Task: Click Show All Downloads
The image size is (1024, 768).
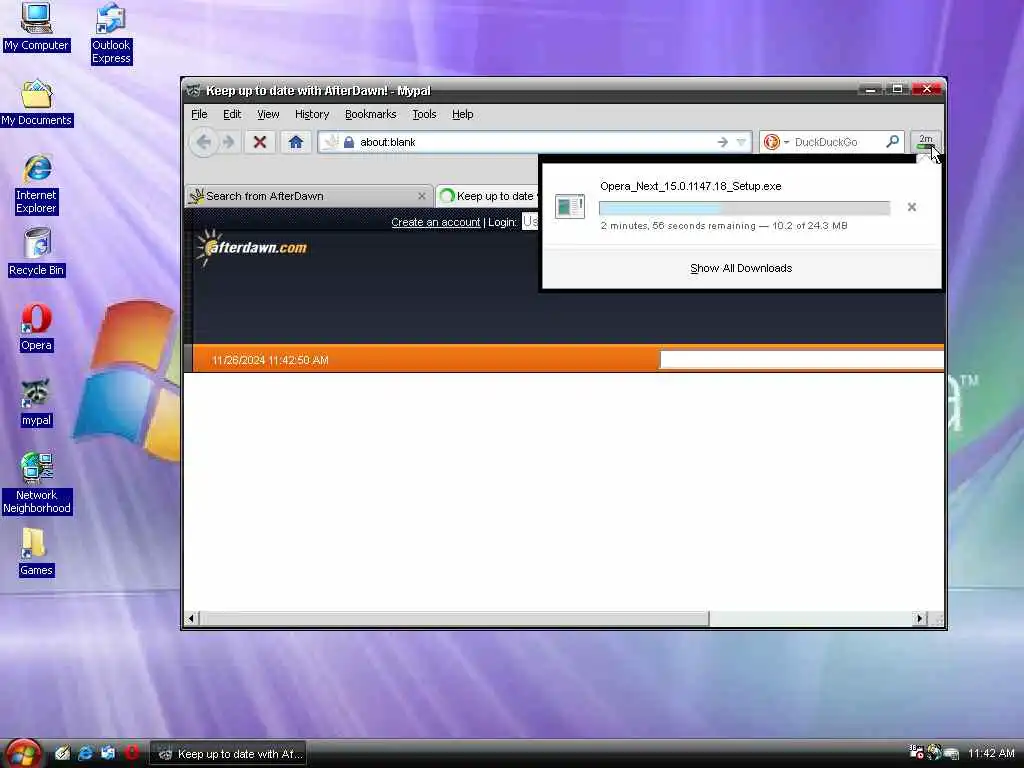Action: (x=741, y=268)
